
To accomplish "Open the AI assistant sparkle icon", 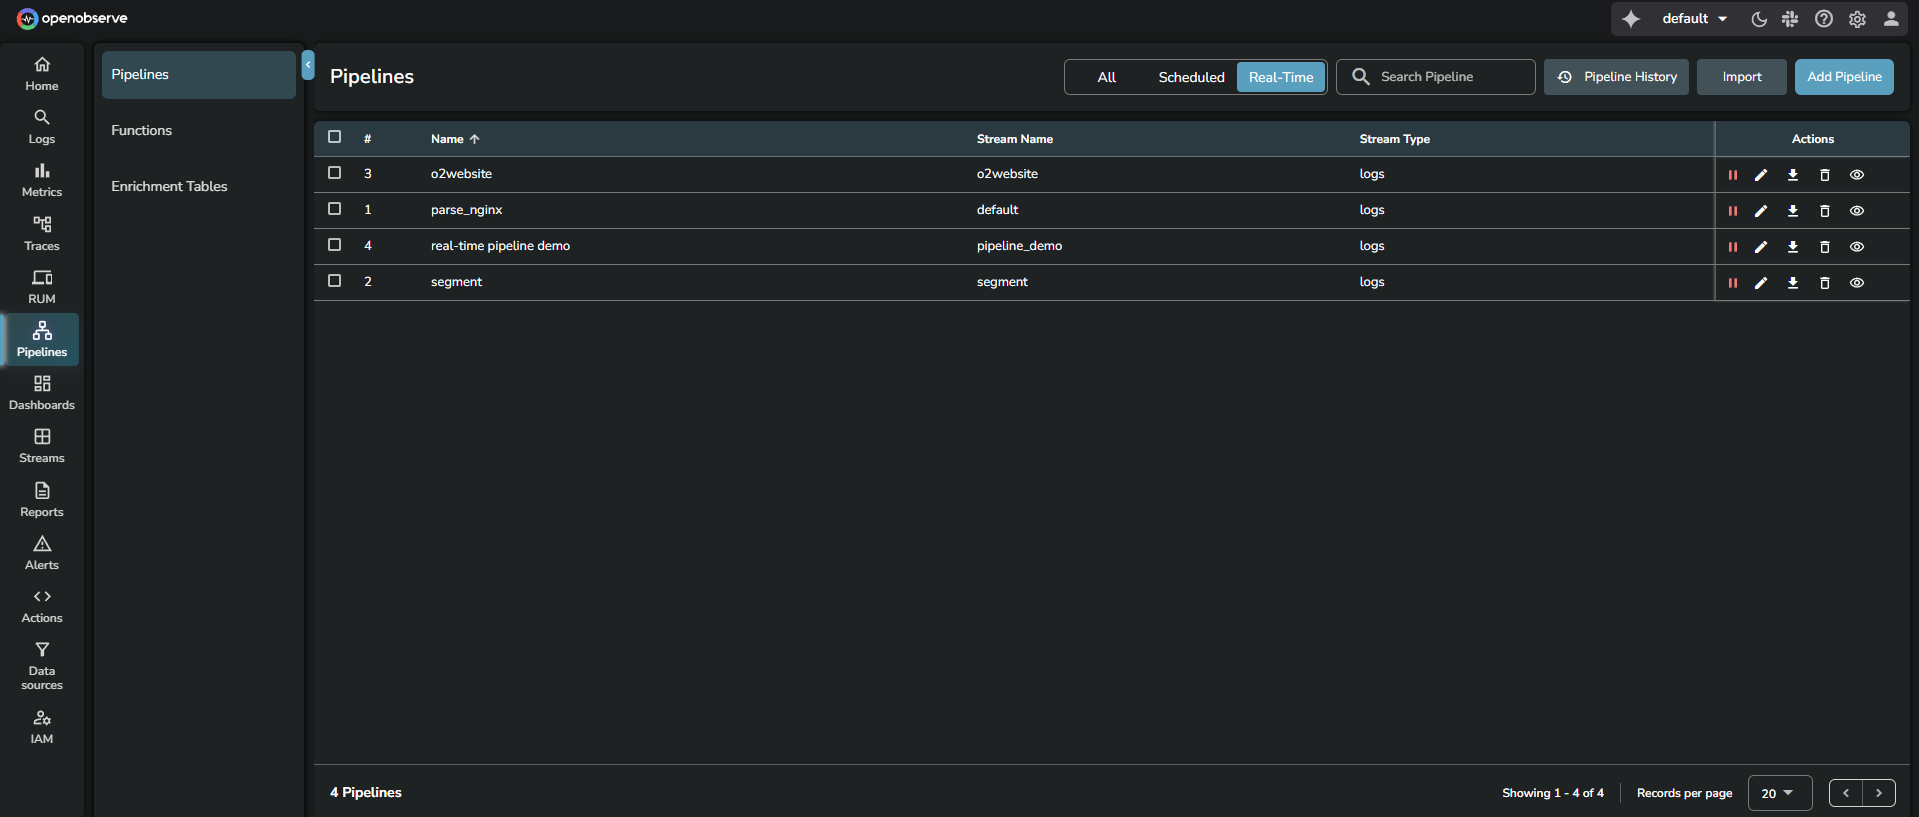I will click(1631, 19).
